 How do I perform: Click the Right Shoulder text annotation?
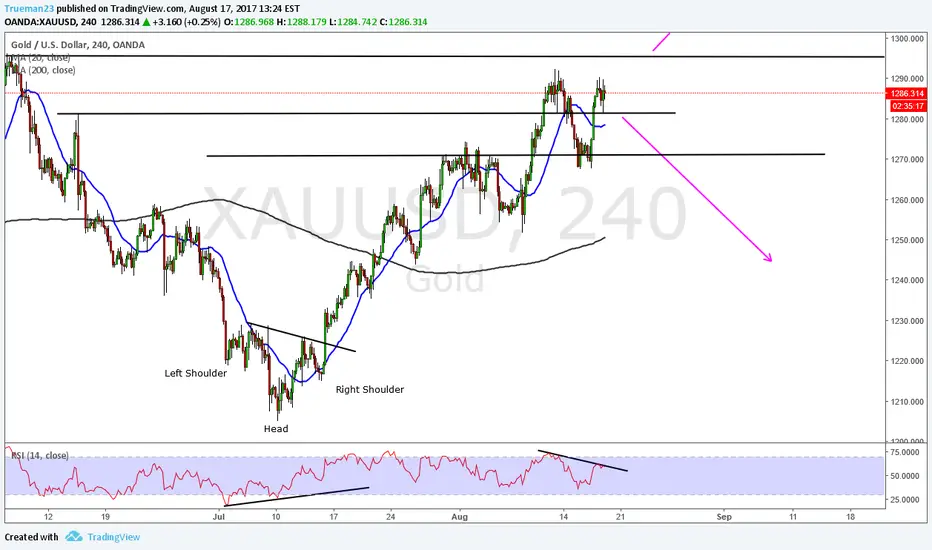pyautogui.click(x=370, y=389)
